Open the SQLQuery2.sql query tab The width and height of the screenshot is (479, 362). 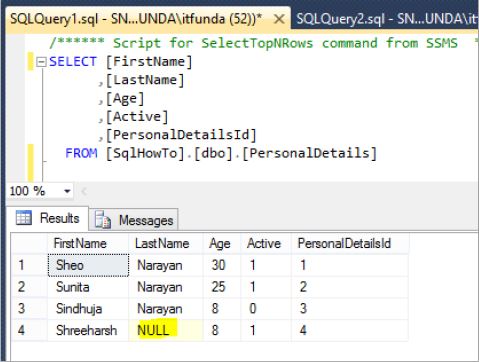(x=386, y=19)
